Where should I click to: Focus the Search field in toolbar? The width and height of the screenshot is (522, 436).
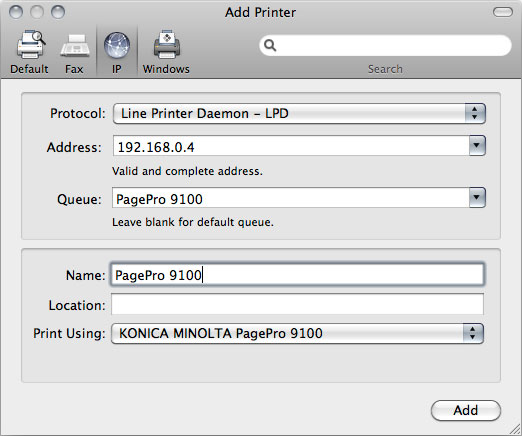pyautogui.click(x=385, y=45)
